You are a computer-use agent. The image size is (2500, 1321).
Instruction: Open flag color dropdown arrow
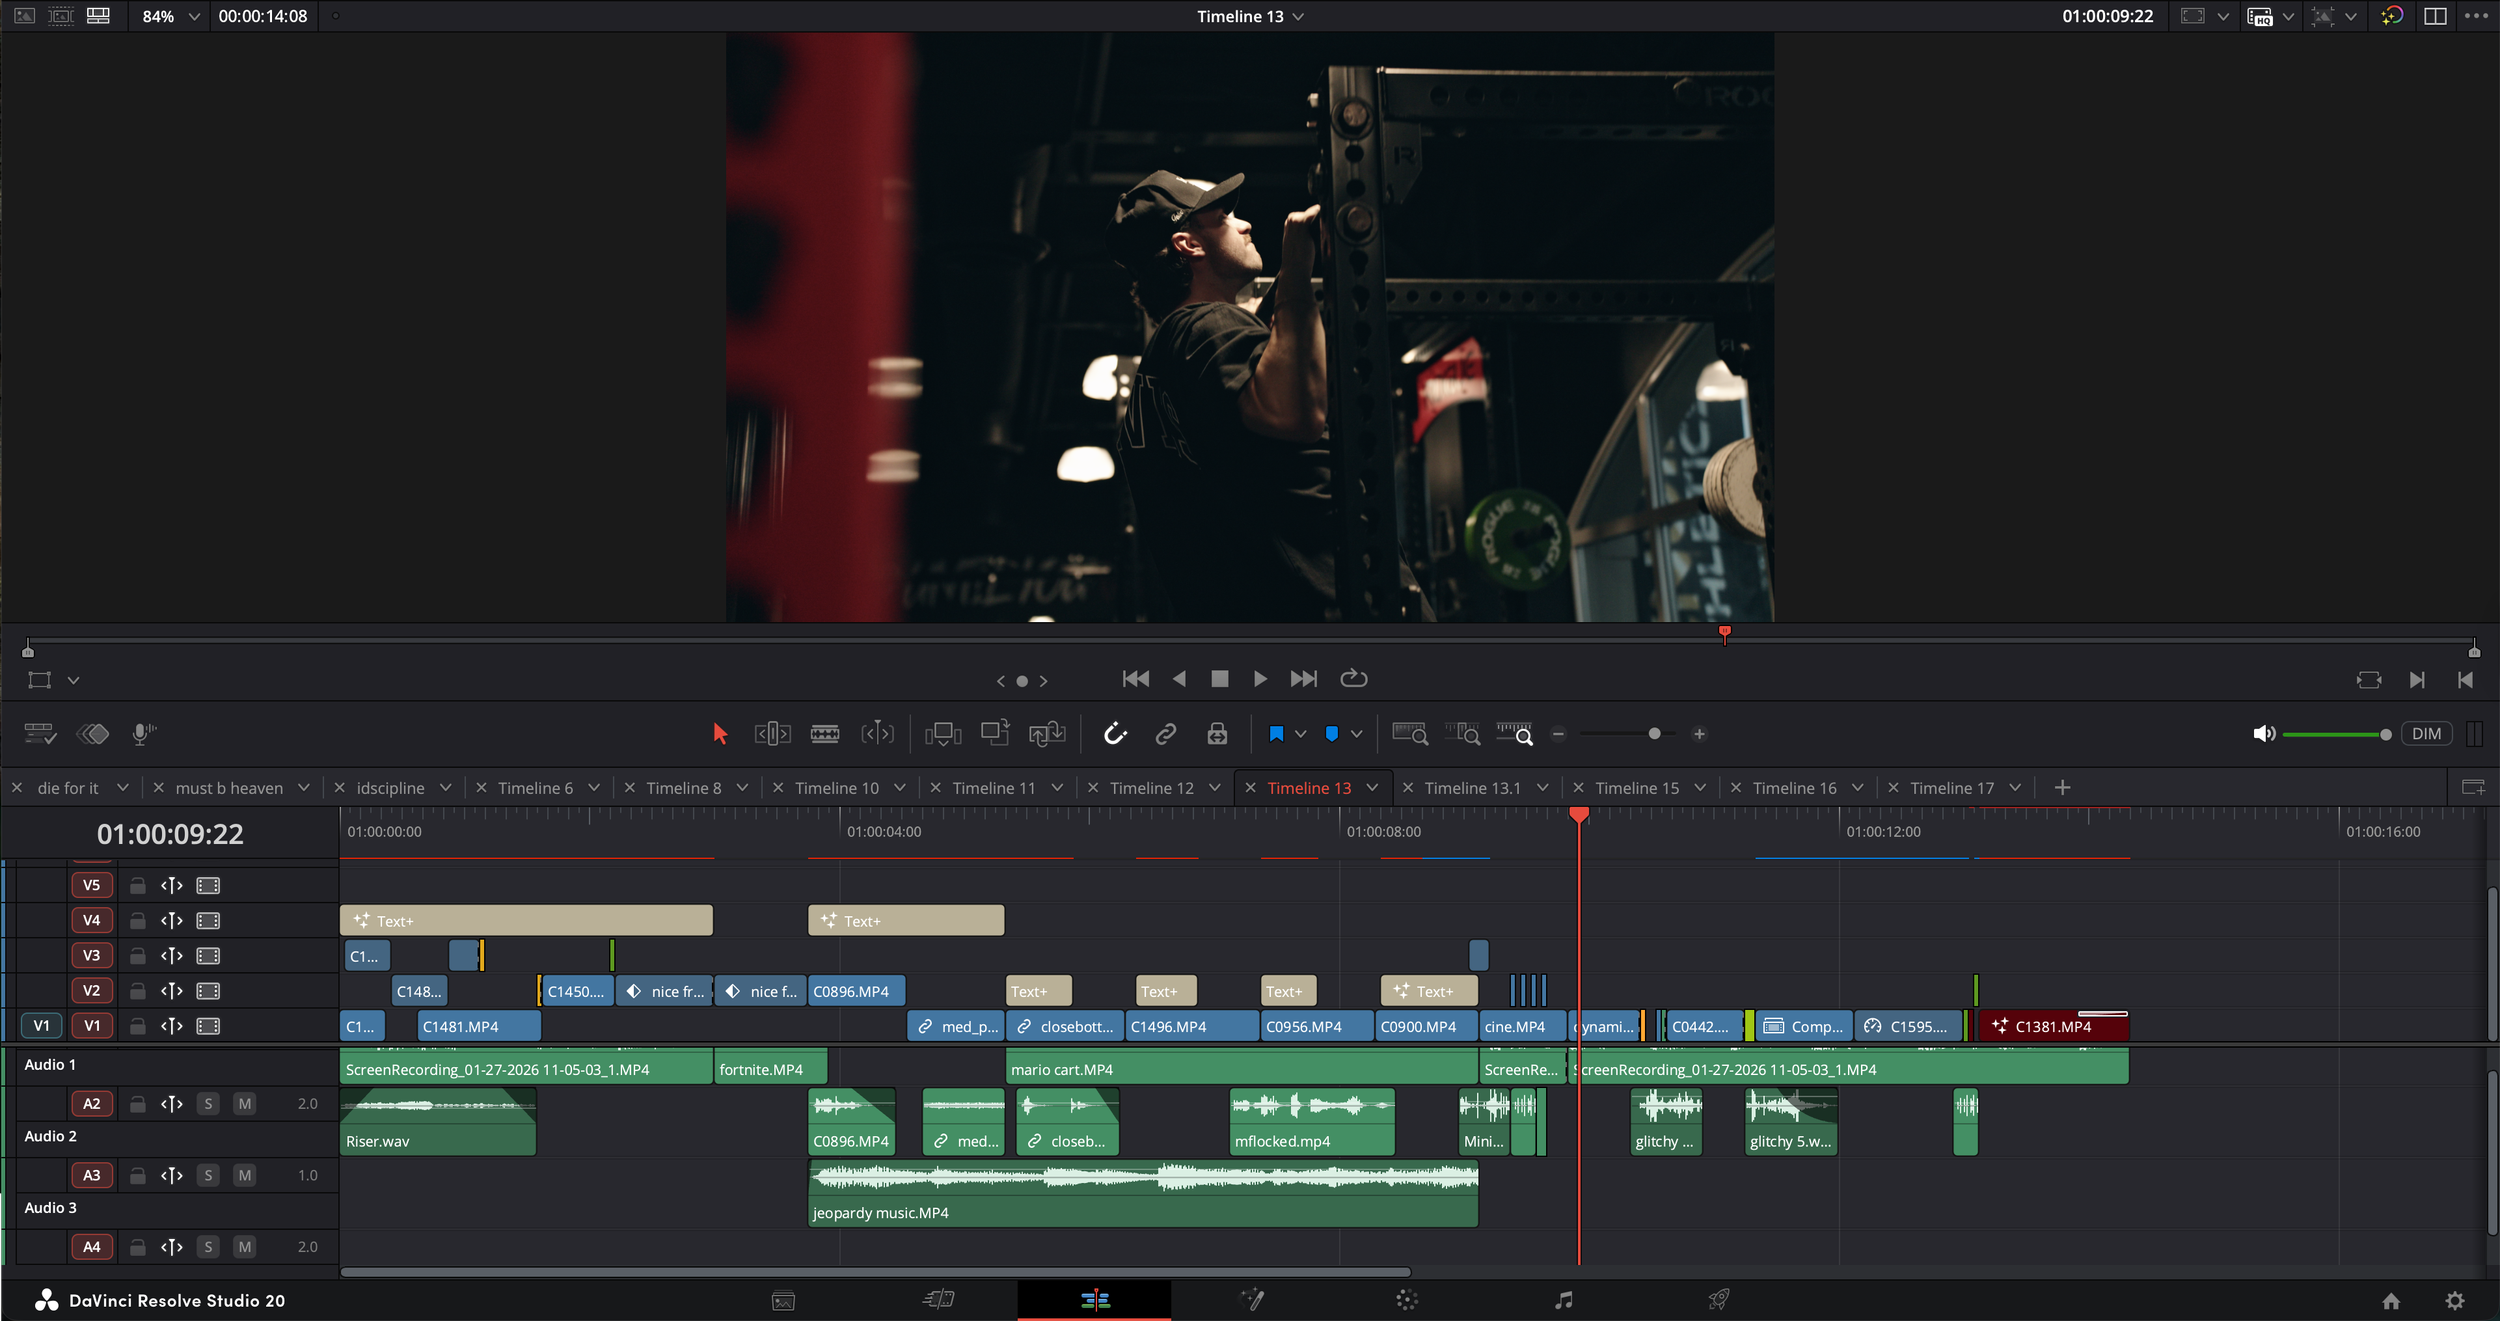(1300, 734)
